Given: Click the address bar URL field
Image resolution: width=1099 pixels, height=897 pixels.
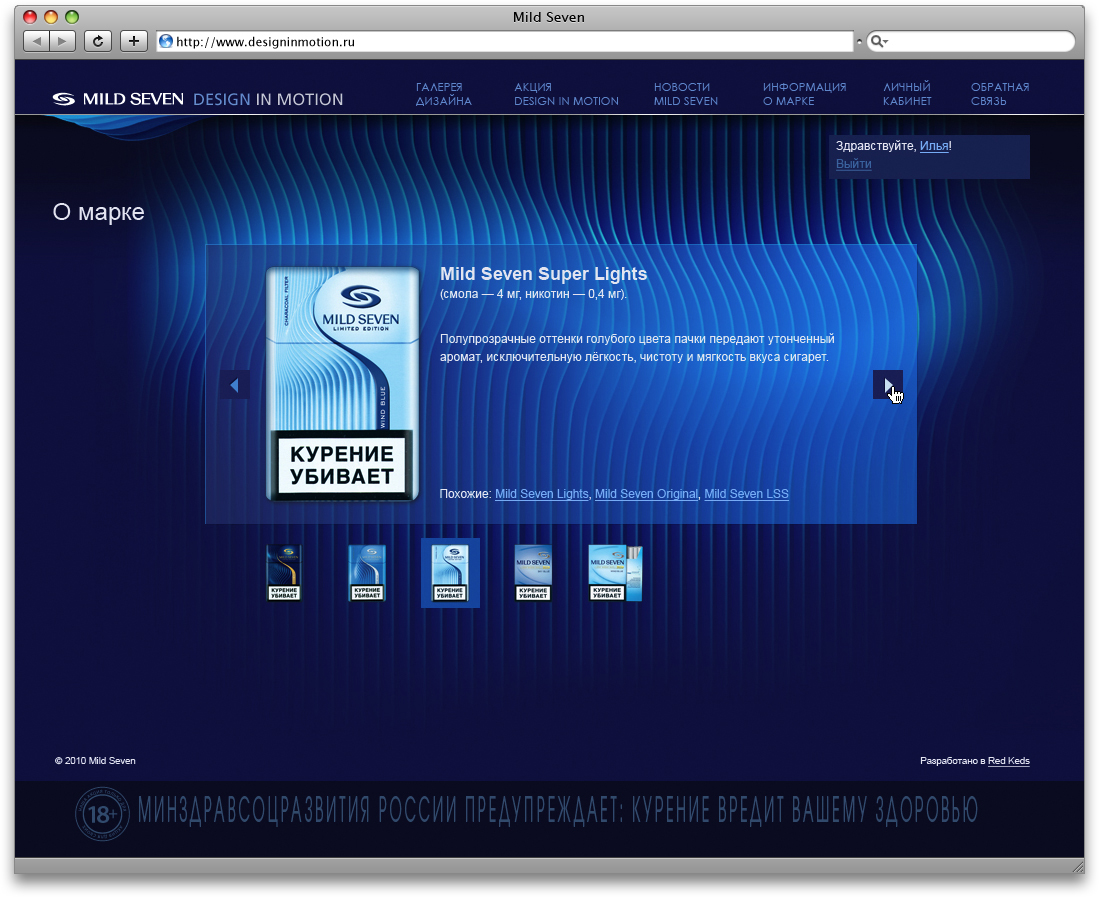Looking at the screenshot, I should coord(505,41).
